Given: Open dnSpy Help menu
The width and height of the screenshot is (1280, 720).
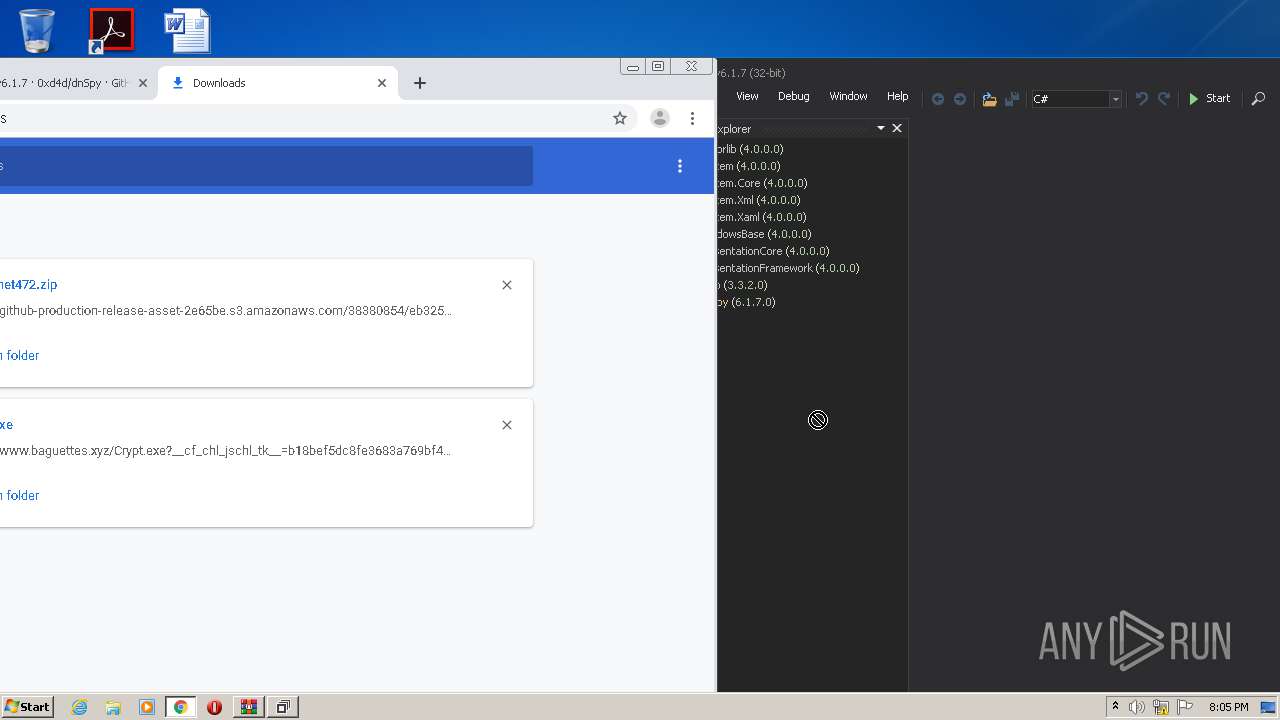Looking at the screenshot, I should point(897,97).
